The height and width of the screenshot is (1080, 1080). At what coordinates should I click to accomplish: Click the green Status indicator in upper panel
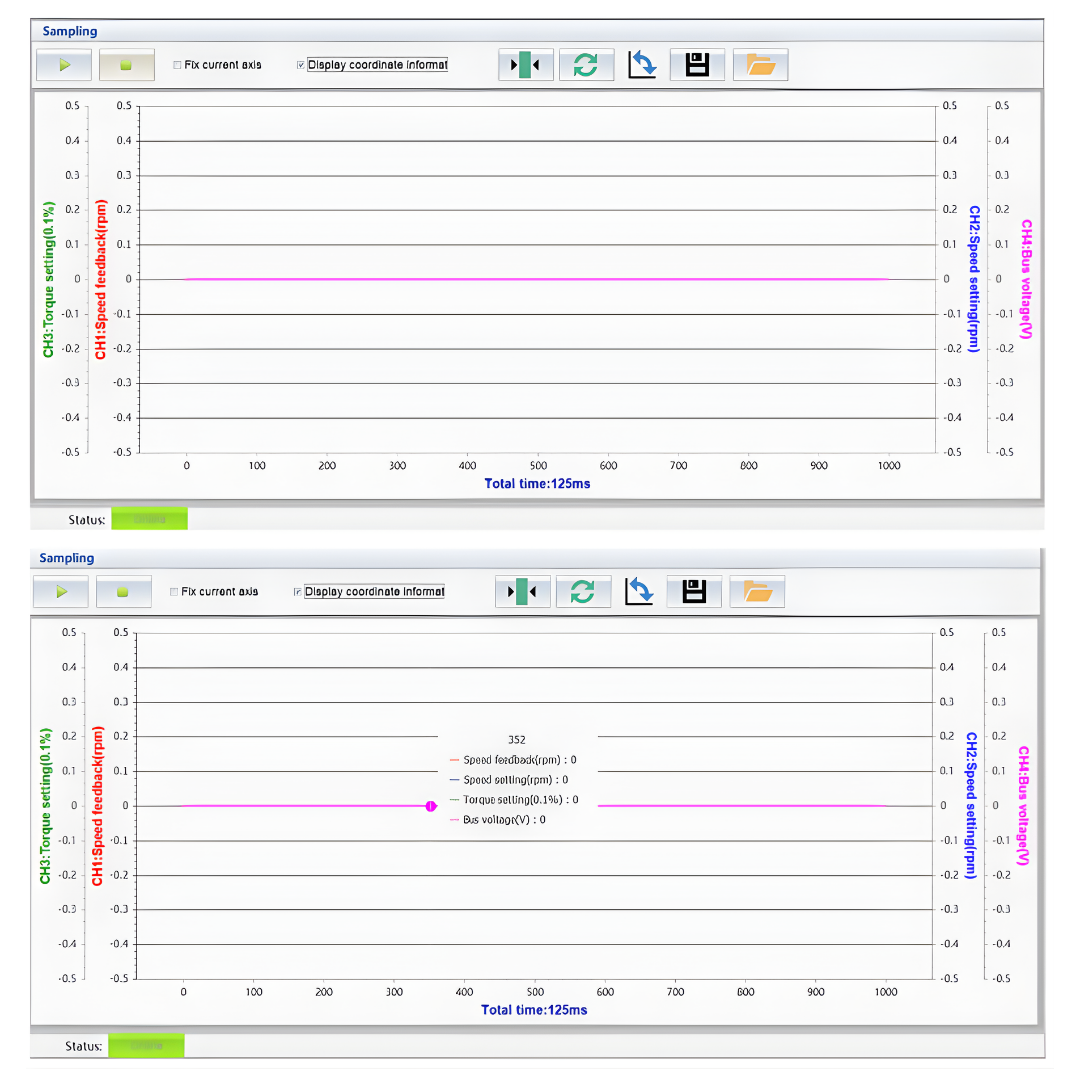pyautogui.click(x=149, y=519)
